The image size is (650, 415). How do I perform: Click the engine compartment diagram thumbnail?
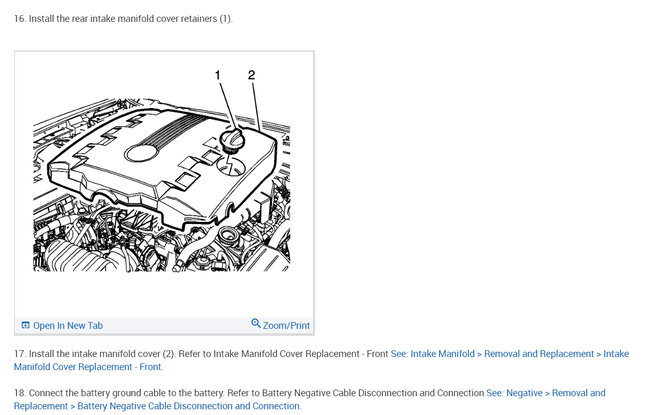pos(162,185)
